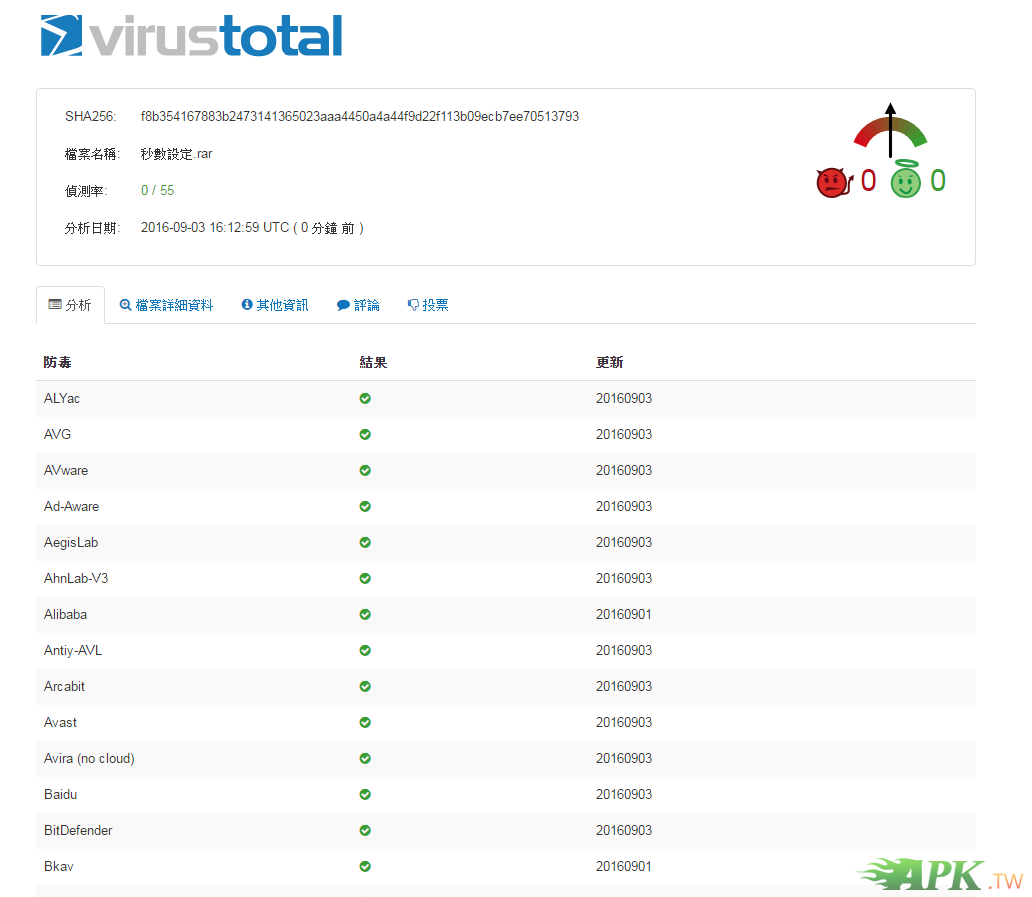Click the green check icon for Bkav
This screenshot has width=1032, height=897.
click(365, 866)
